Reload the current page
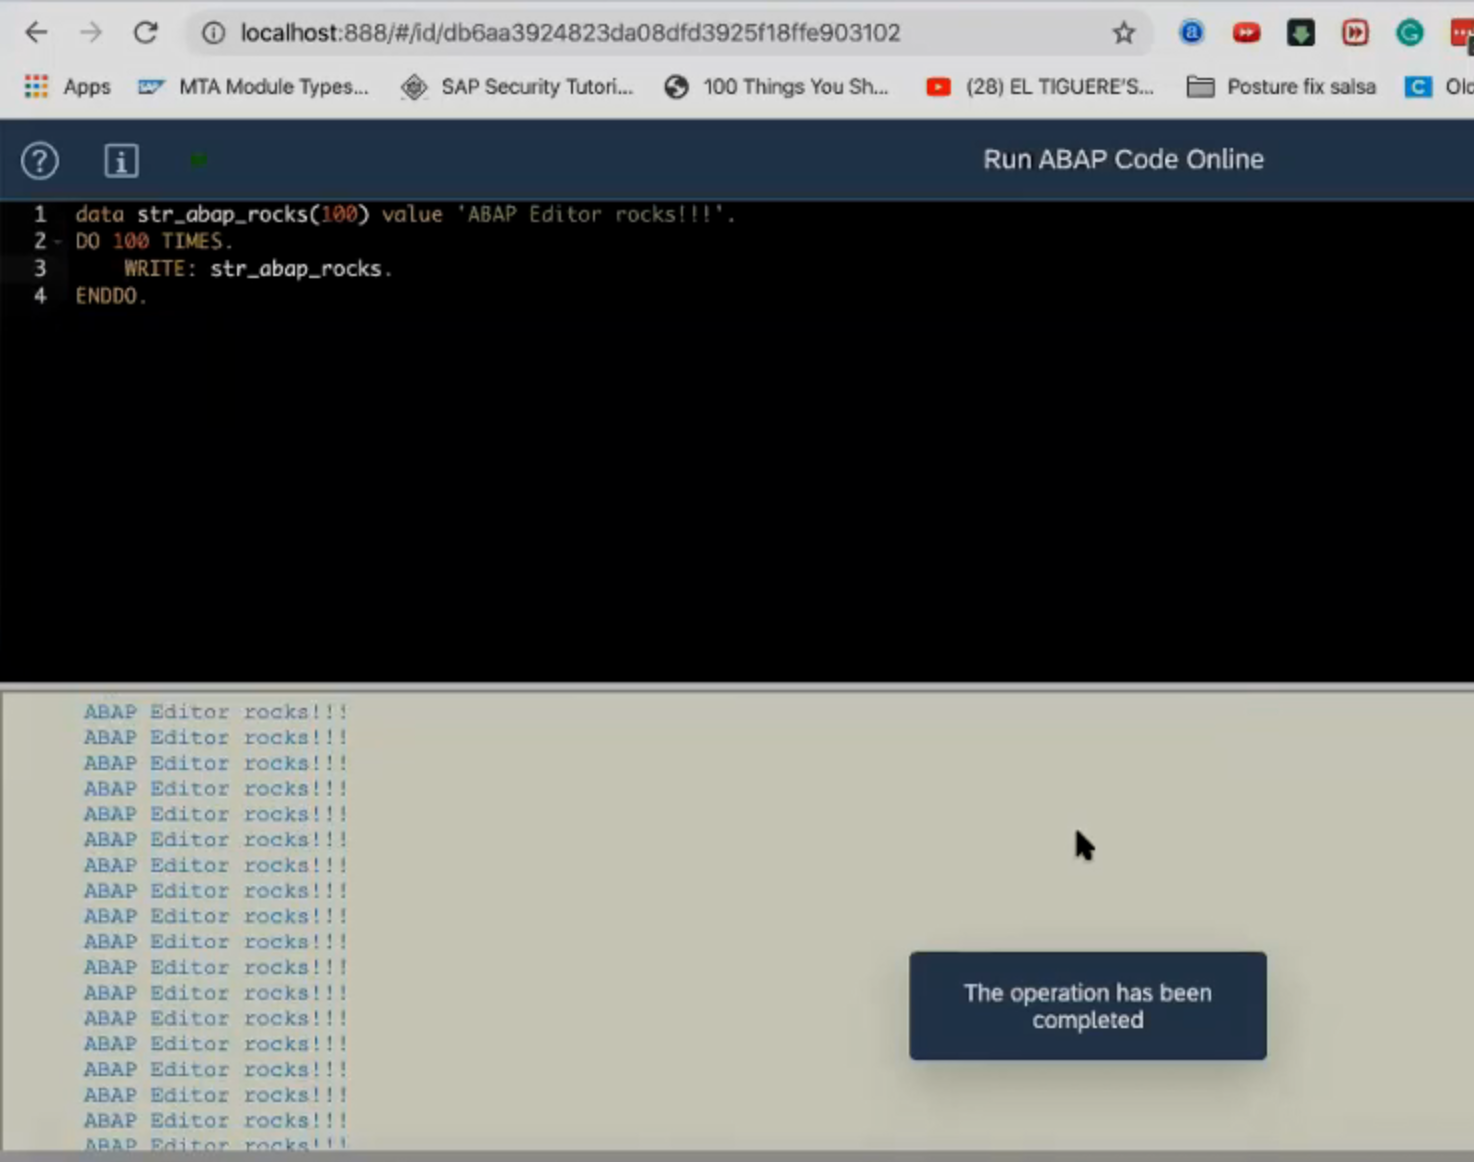Viewport: 1474px width, 1162px height. (x=146, y=32)
